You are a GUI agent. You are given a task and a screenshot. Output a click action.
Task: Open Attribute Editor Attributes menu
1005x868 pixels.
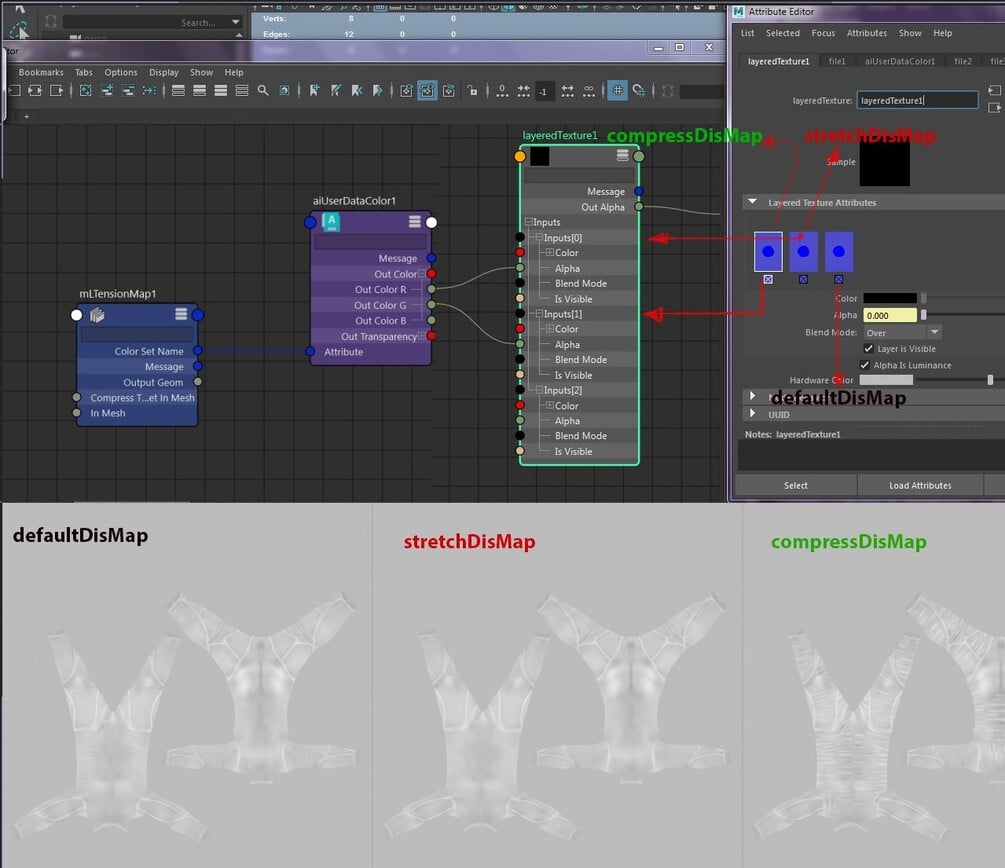click(867, 33)
